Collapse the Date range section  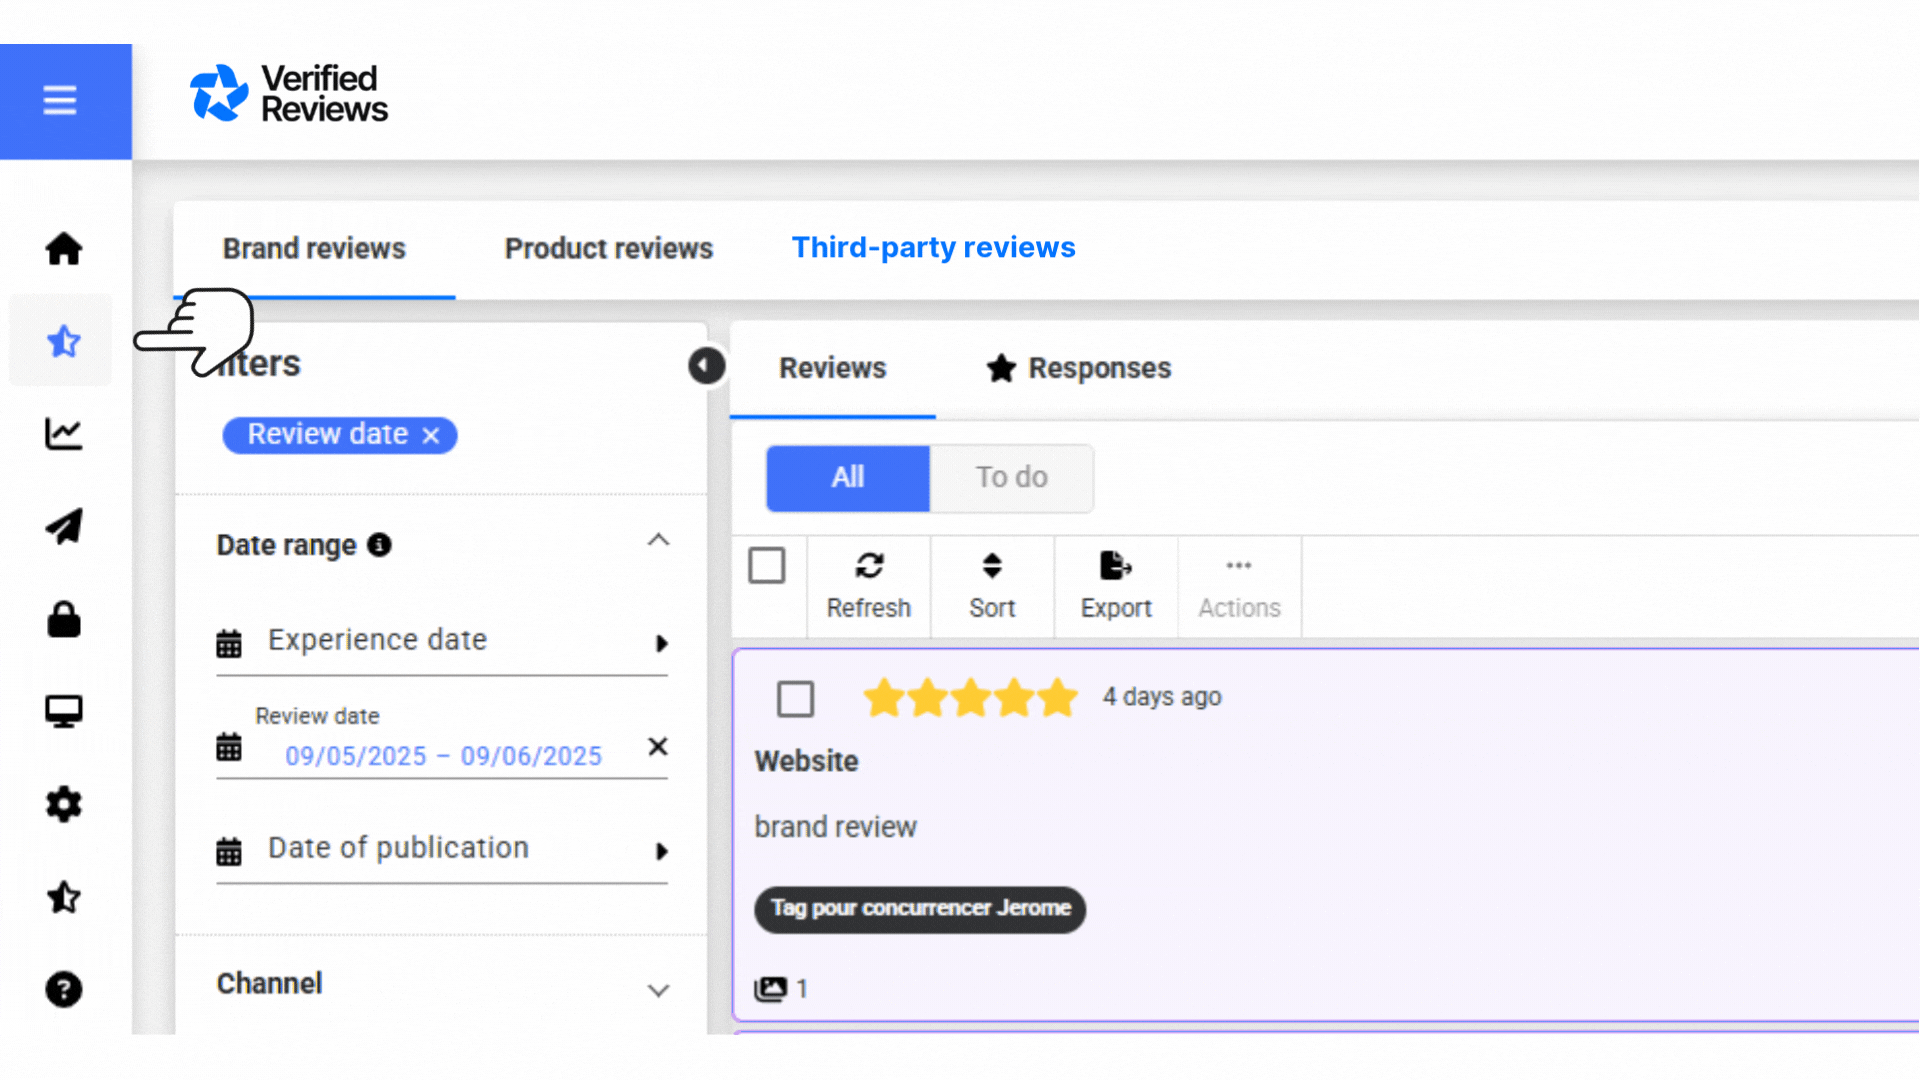[x=658, y=540]
